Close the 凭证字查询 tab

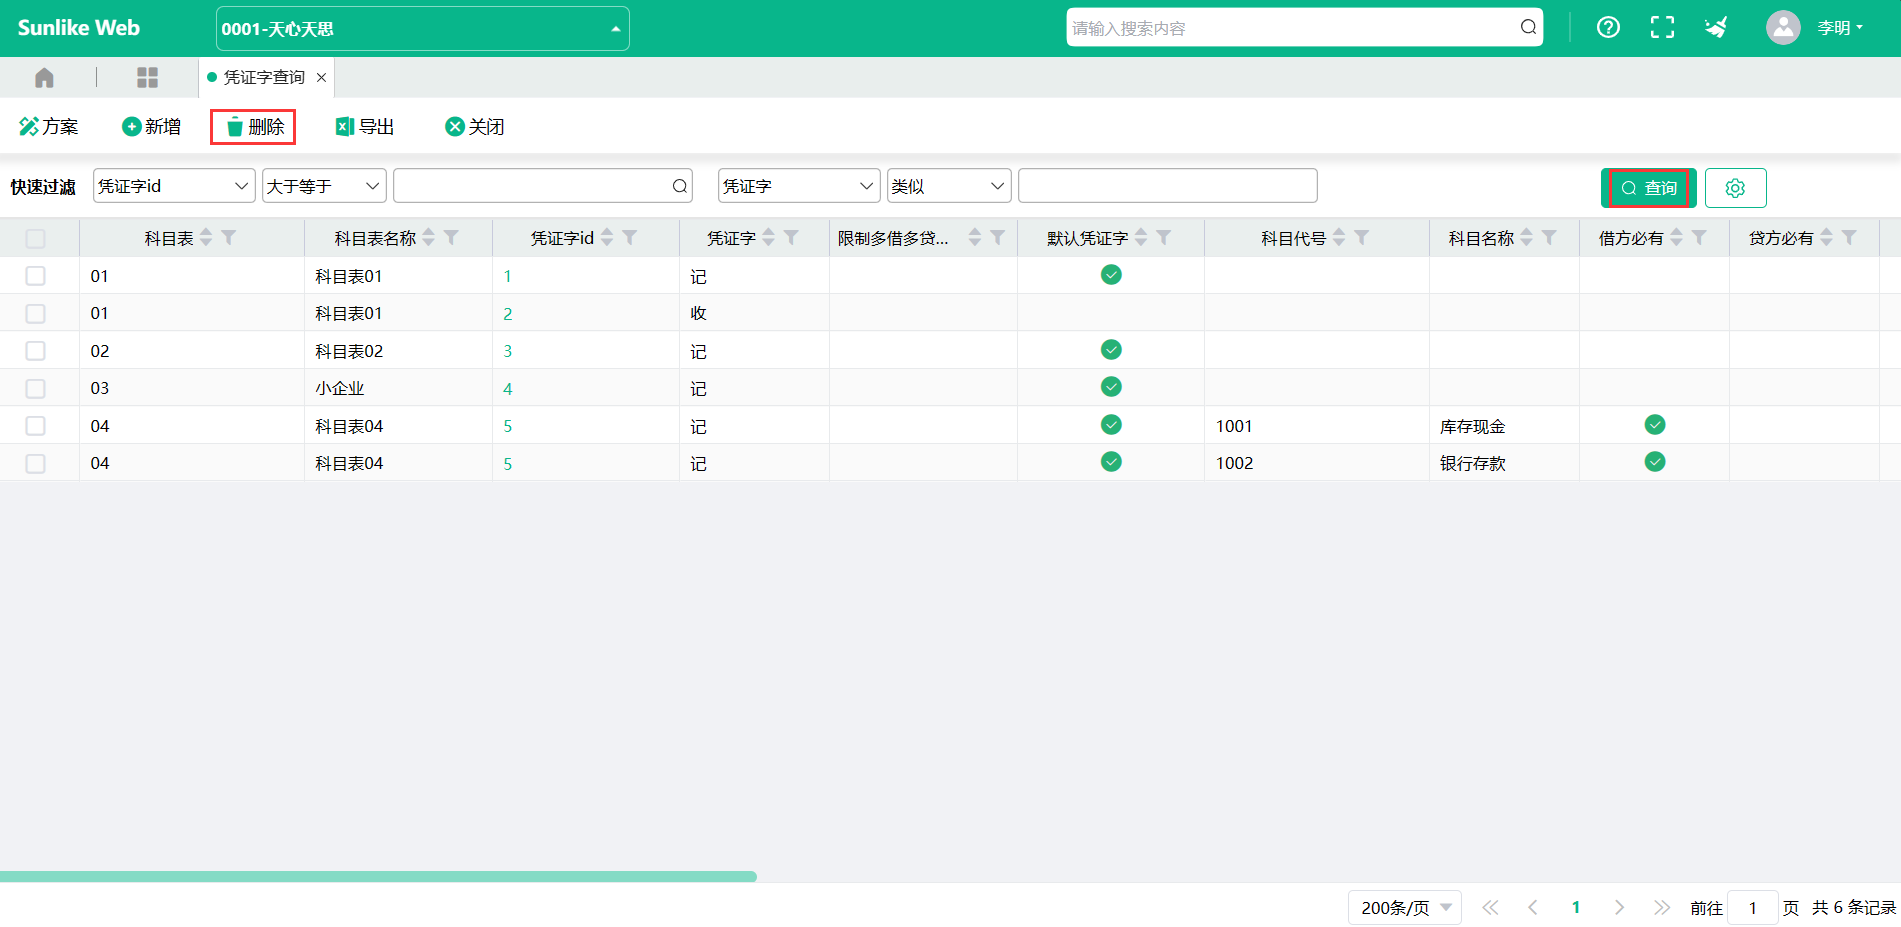coord(321,78)
